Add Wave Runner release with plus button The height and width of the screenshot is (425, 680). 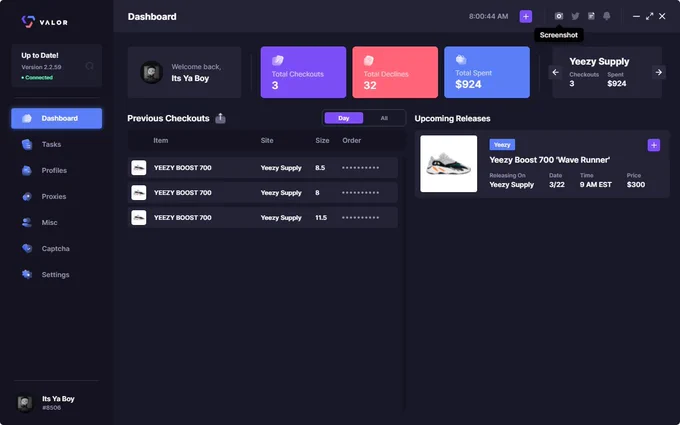654,145
